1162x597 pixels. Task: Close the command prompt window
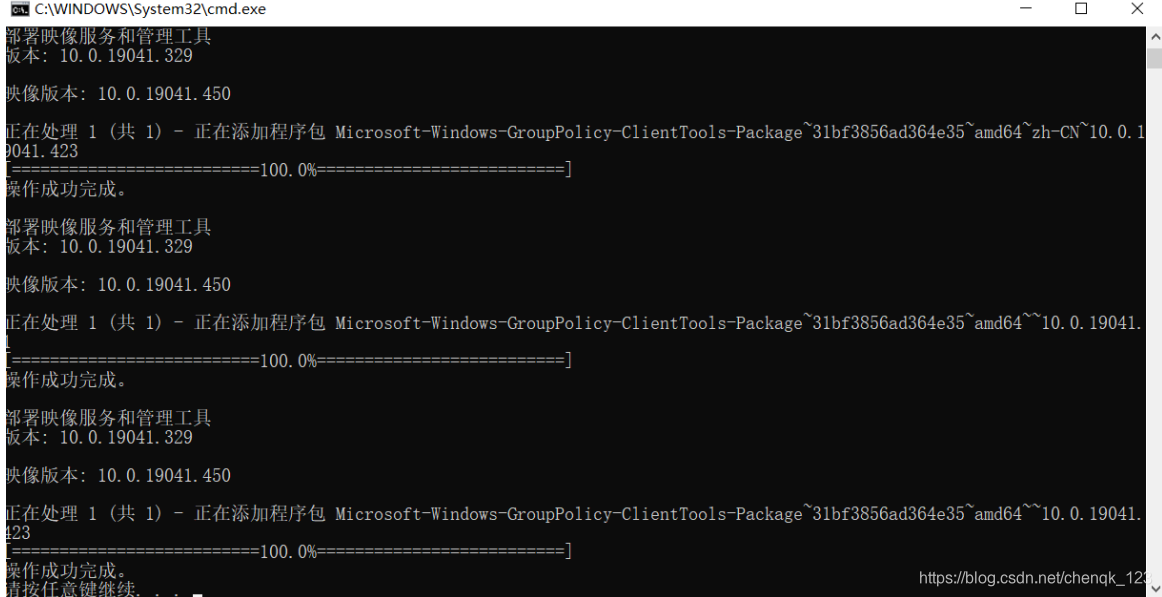(x=1137, y=9)
